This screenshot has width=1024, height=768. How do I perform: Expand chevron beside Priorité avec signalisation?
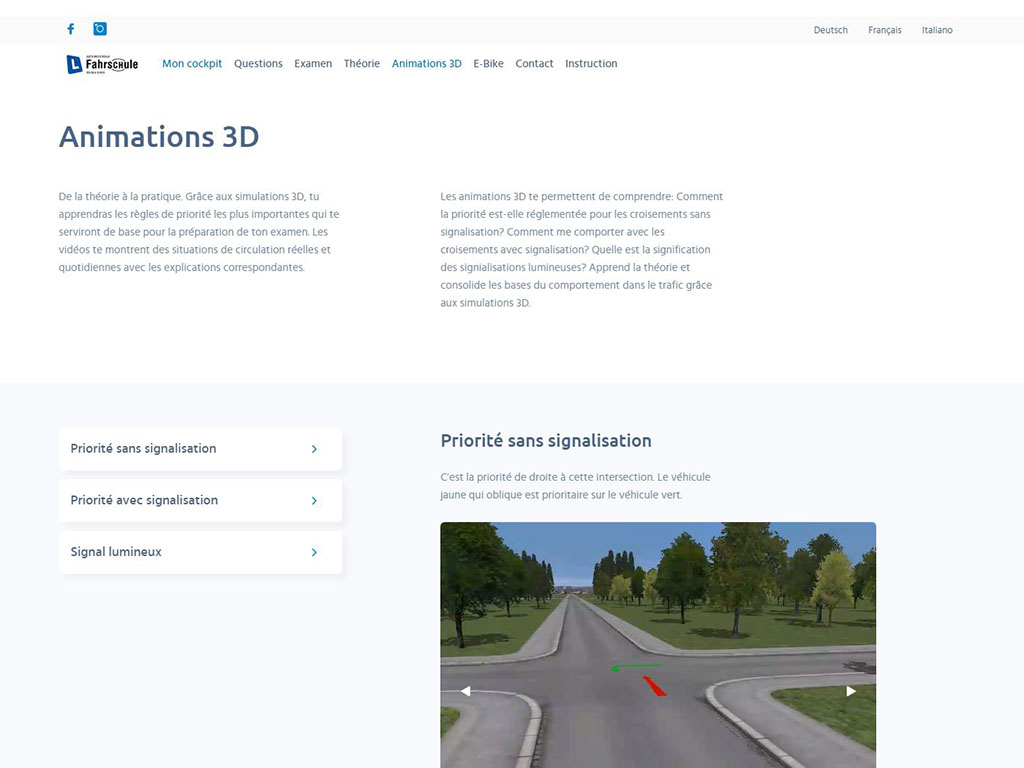click(x=314, y=501)
